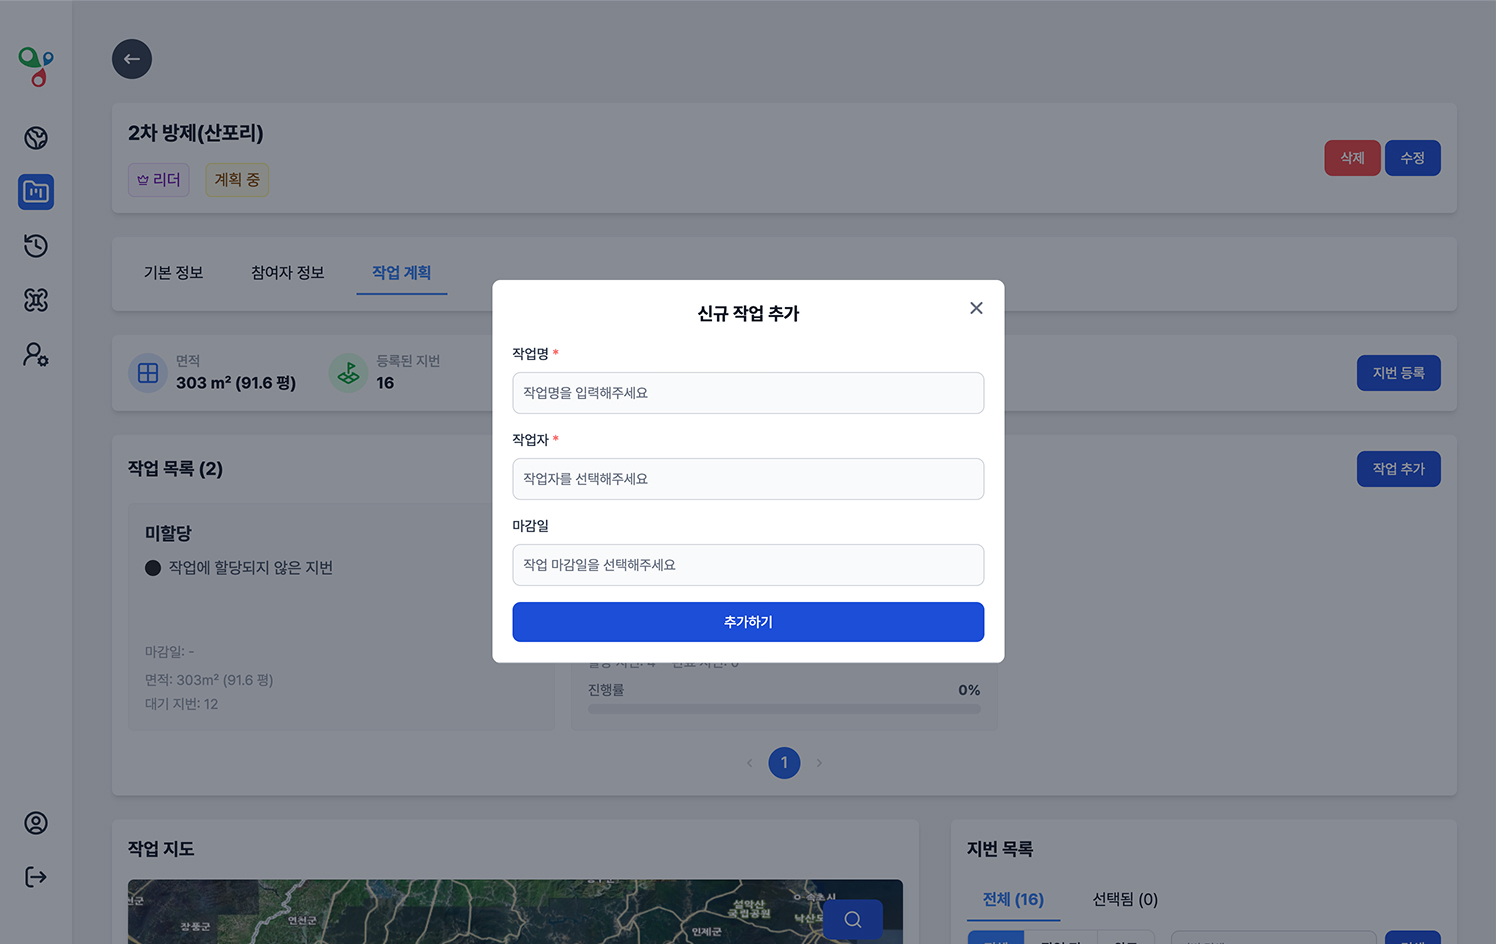Open the profile icon in sidebar

pos(36,823)
